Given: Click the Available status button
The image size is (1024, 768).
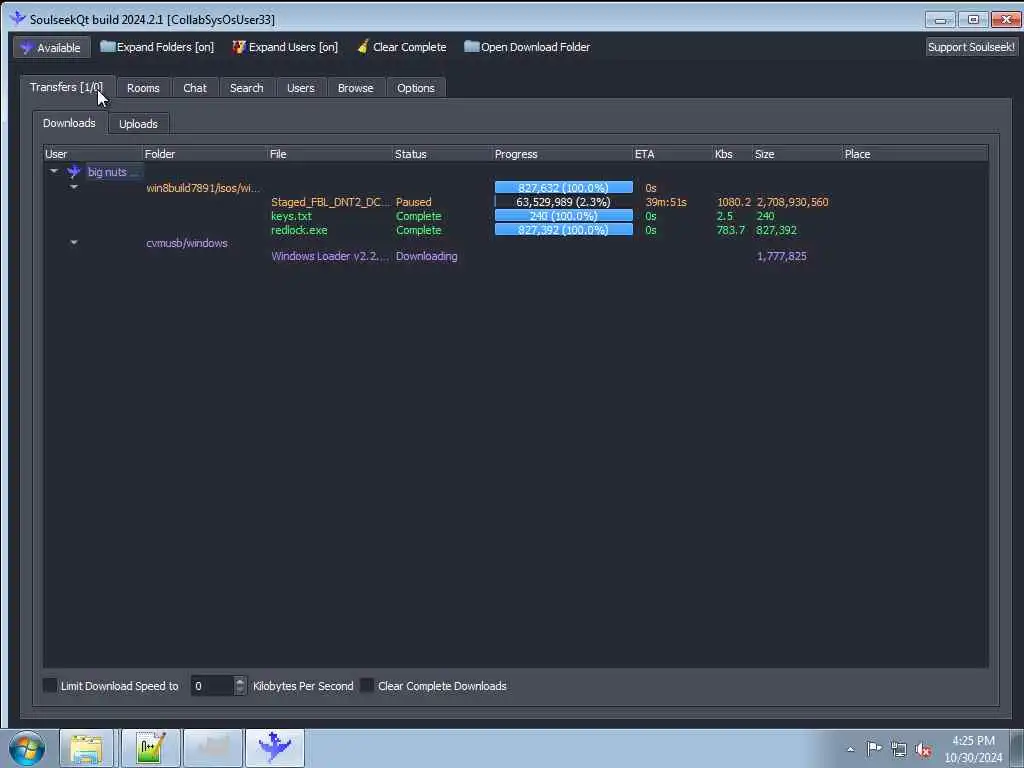Looking at the screenshot, I should 52,47.
